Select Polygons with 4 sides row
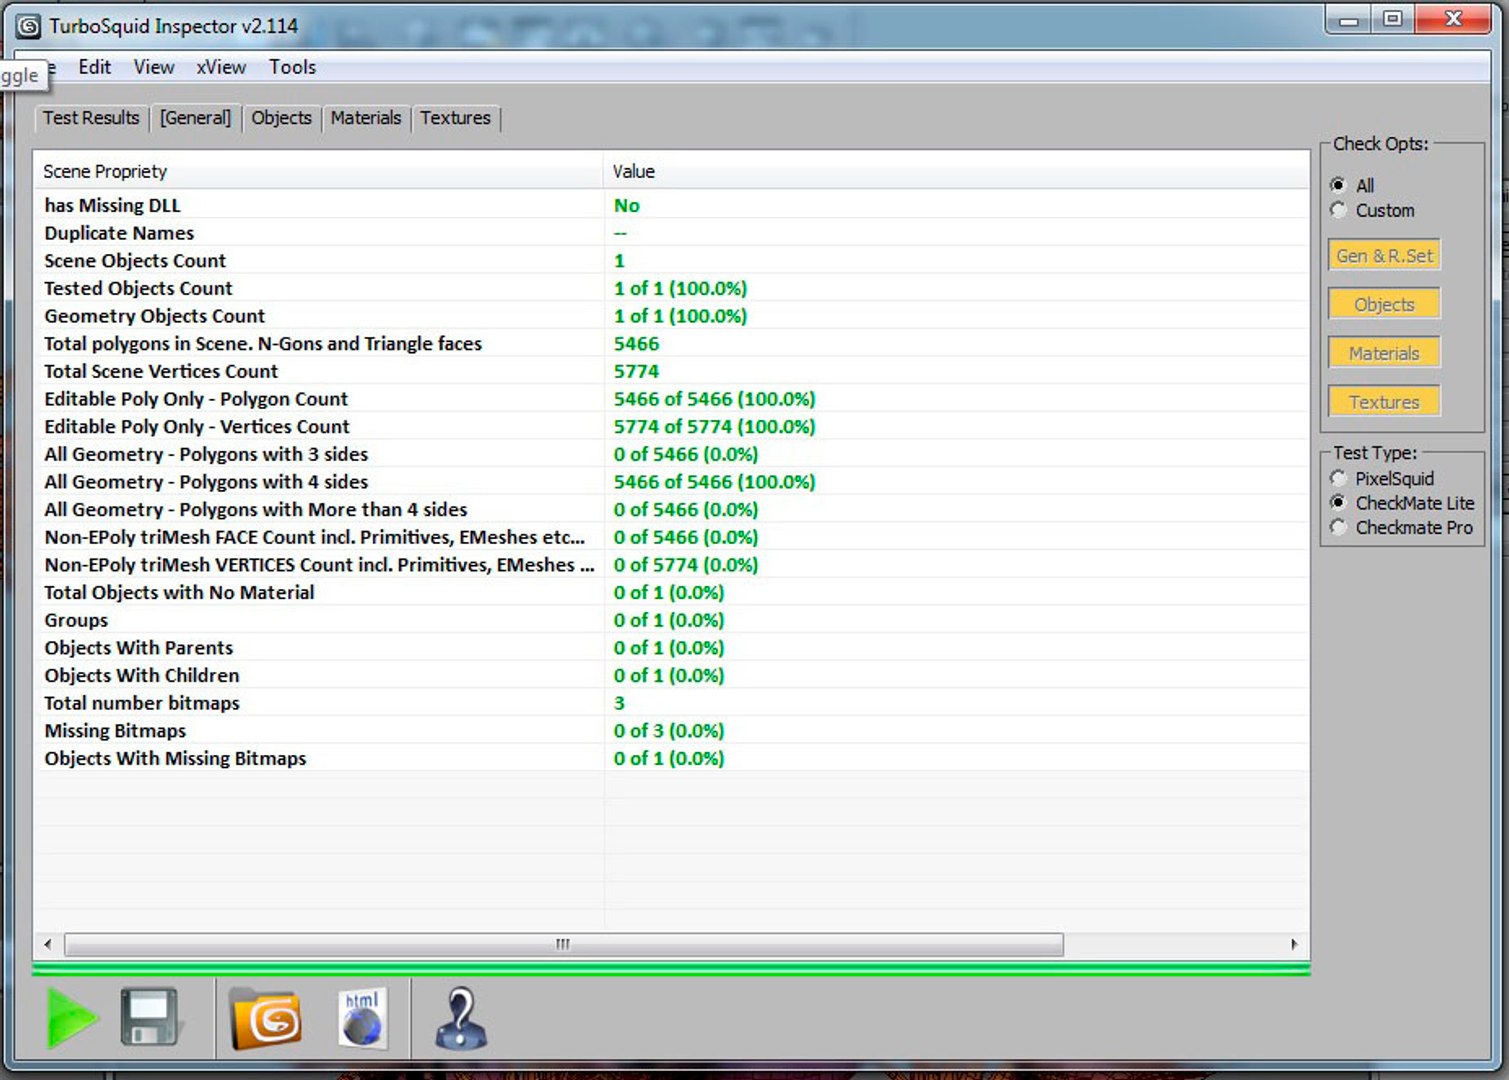This screenshot has width=1509, height=1080. coord(671,482)
